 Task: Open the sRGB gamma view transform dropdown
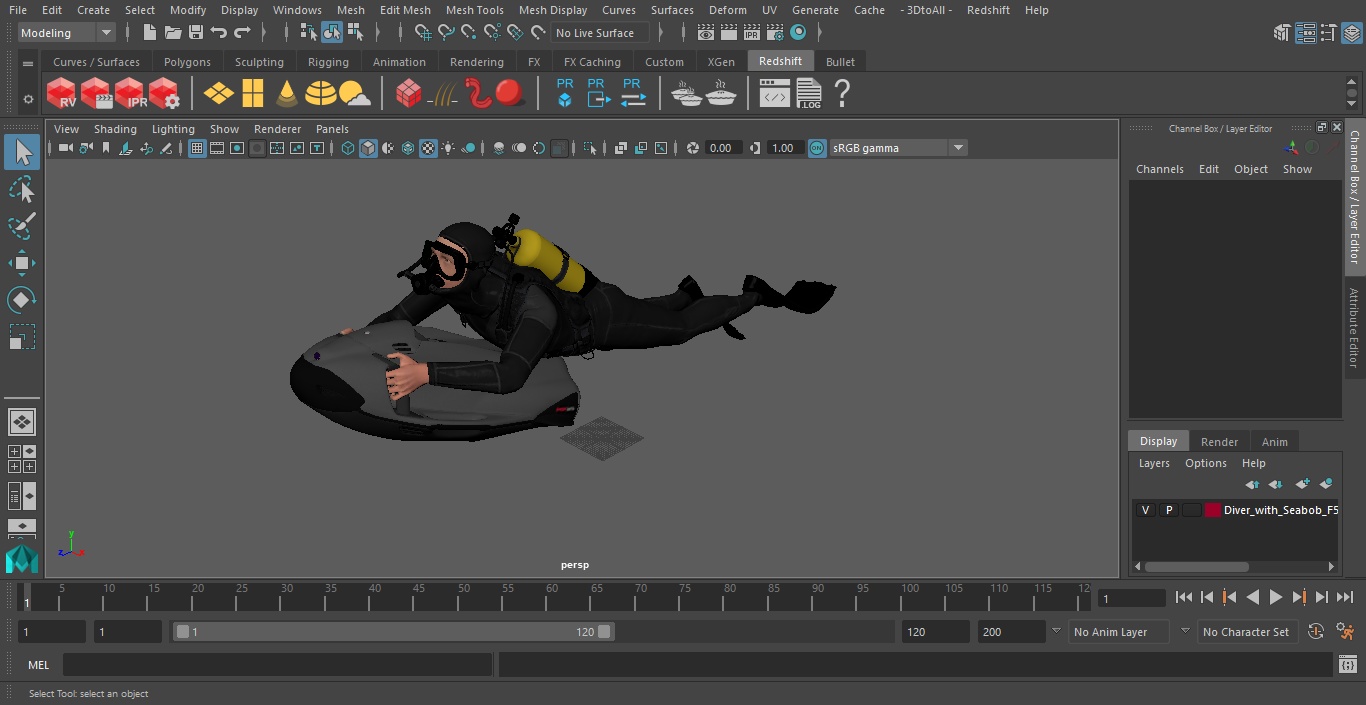[x=898, y=148]
